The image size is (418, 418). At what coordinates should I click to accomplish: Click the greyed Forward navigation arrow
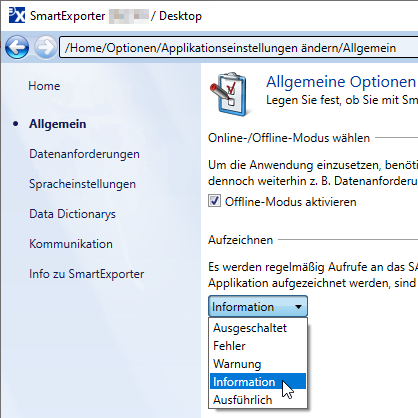(x=46, y=47)
